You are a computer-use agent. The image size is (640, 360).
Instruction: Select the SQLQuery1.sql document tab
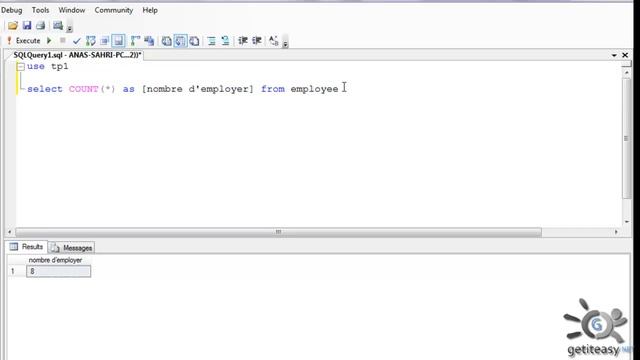77,55
